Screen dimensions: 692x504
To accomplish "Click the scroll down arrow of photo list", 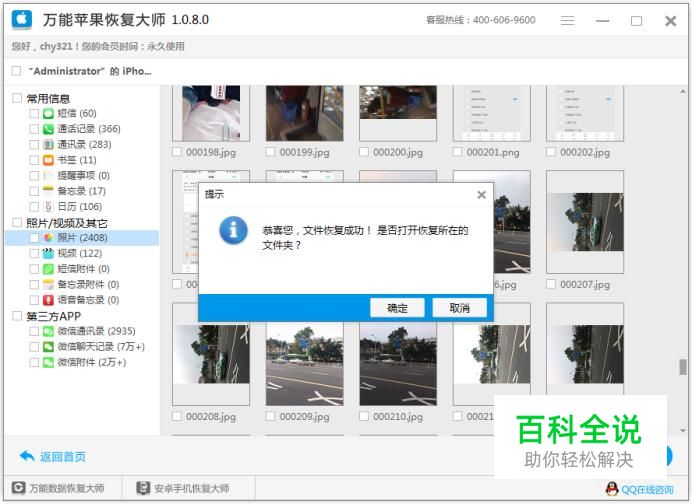I will point(683,430).
